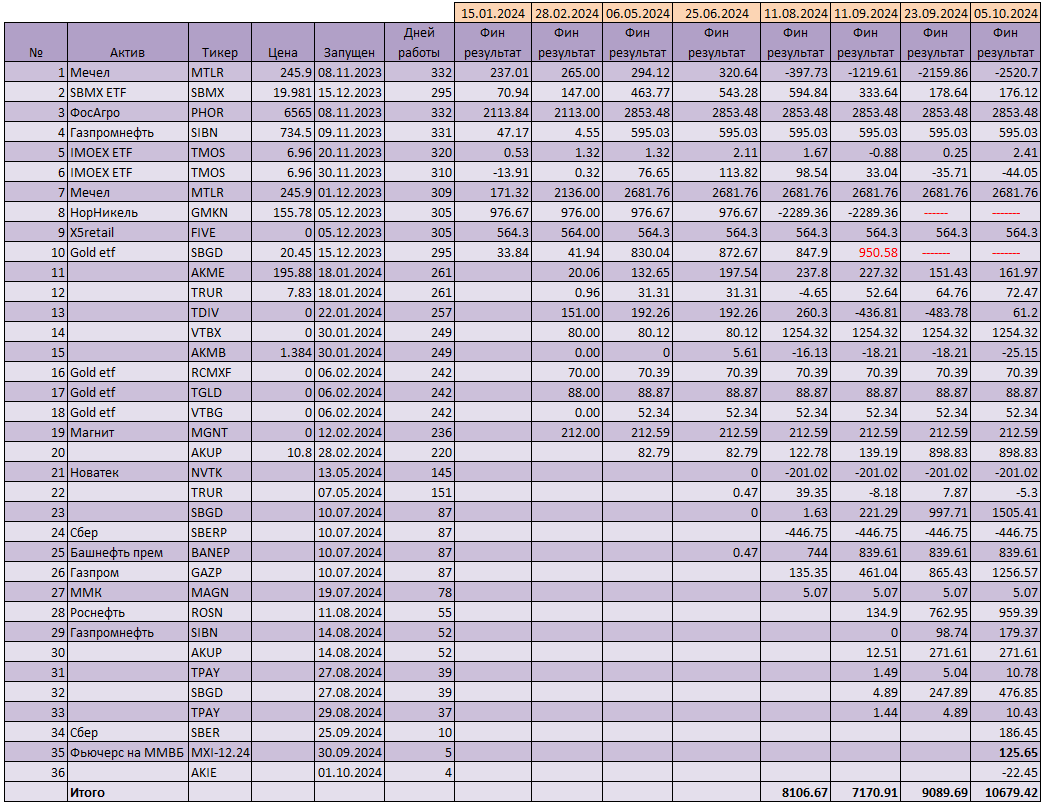1048x806 pixels.
Task: Click the '№' column header
Action: coord(36,43)
